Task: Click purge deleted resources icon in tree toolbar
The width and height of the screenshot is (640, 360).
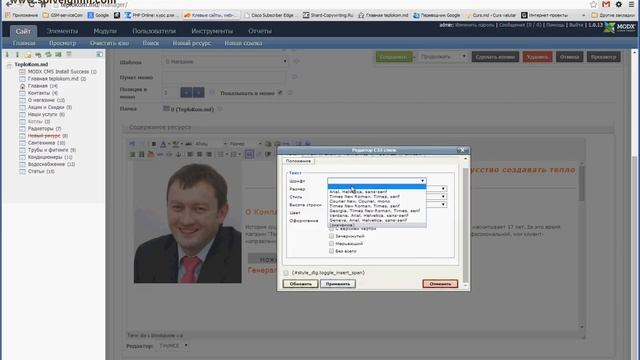Action: [69, 54]
